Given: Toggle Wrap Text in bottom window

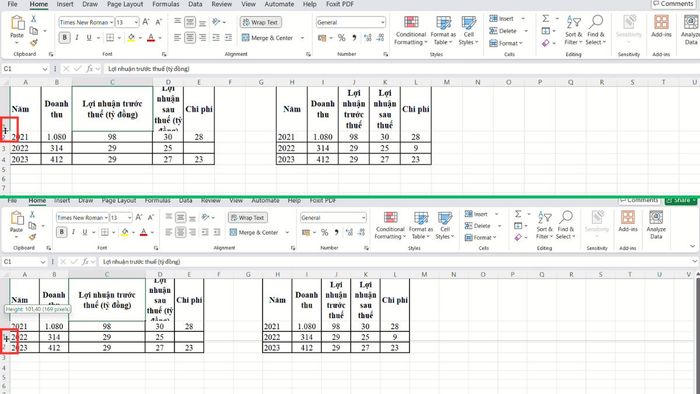Looking at the screenshot, I should tap(248, 218).
